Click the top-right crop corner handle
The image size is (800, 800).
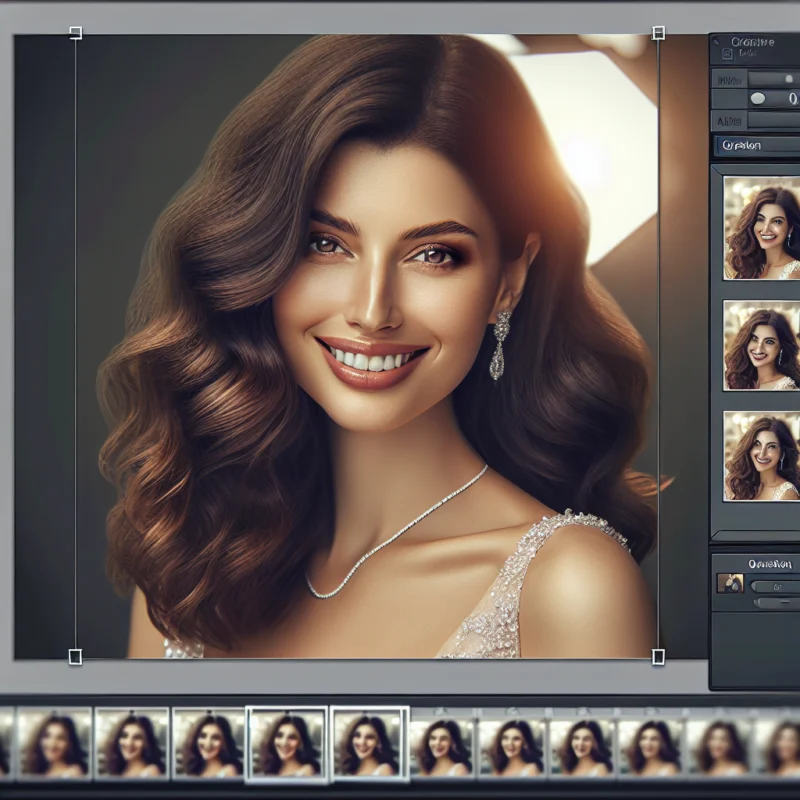tap(658, 33)
